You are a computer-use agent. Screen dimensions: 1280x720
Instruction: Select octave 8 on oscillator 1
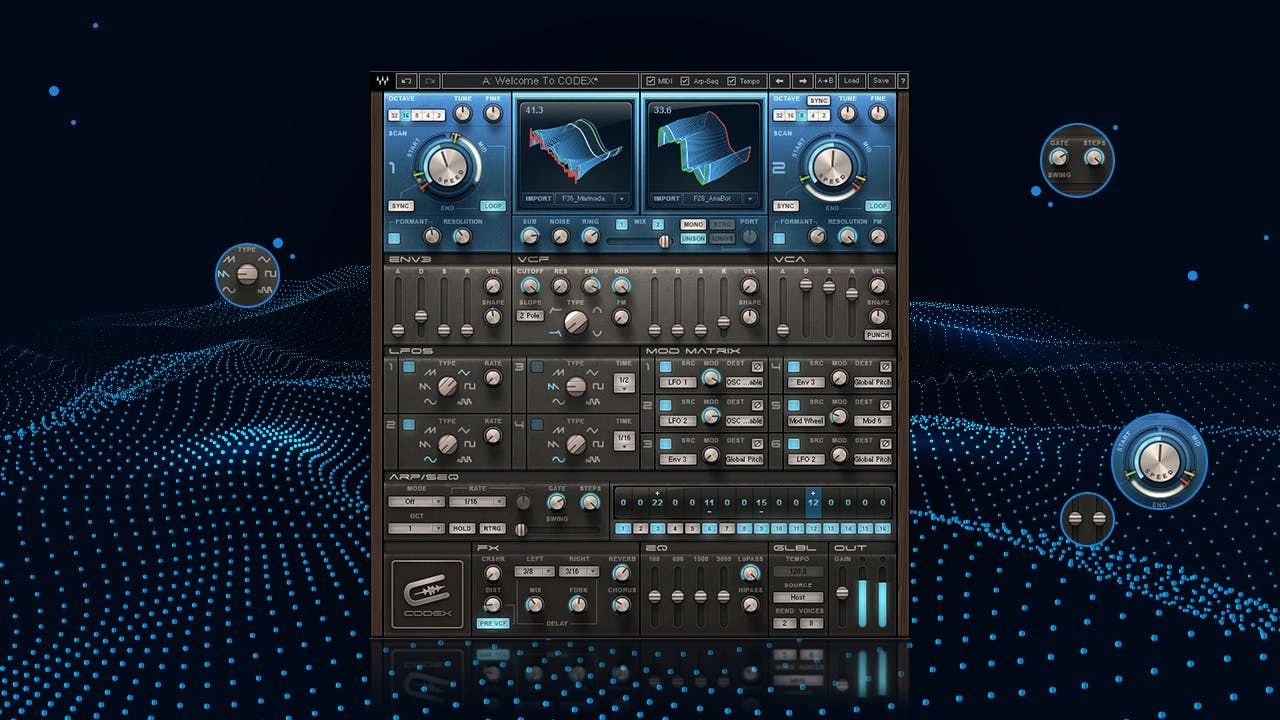[x=417, y=115]
